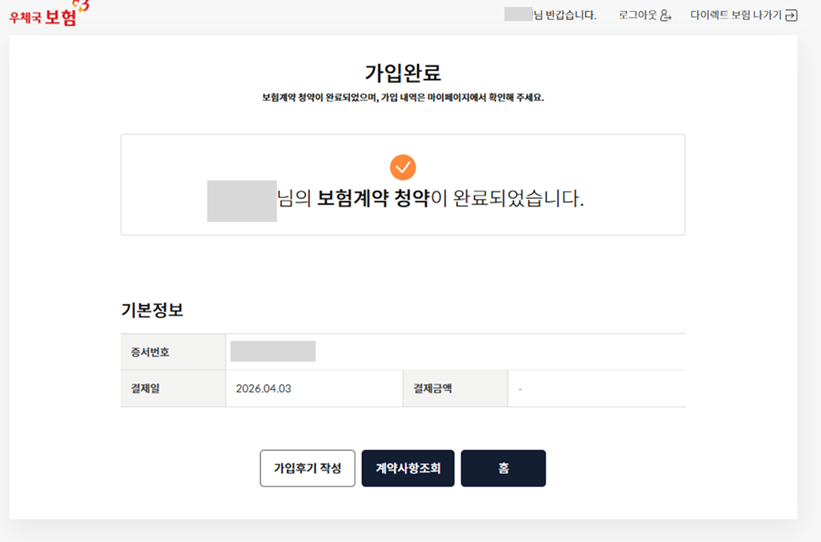Select the 결제금액 label cell
821x542 pixels.
[455, 389]
